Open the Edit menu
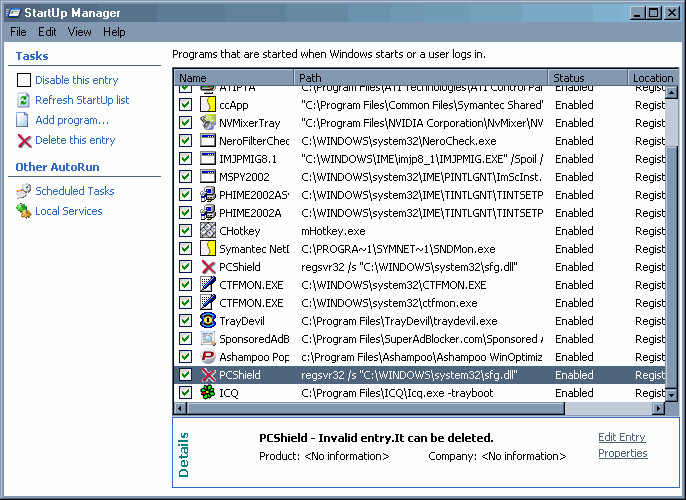Image resolution: width=686 pixels, height=500 pixels. click(47, 32)
